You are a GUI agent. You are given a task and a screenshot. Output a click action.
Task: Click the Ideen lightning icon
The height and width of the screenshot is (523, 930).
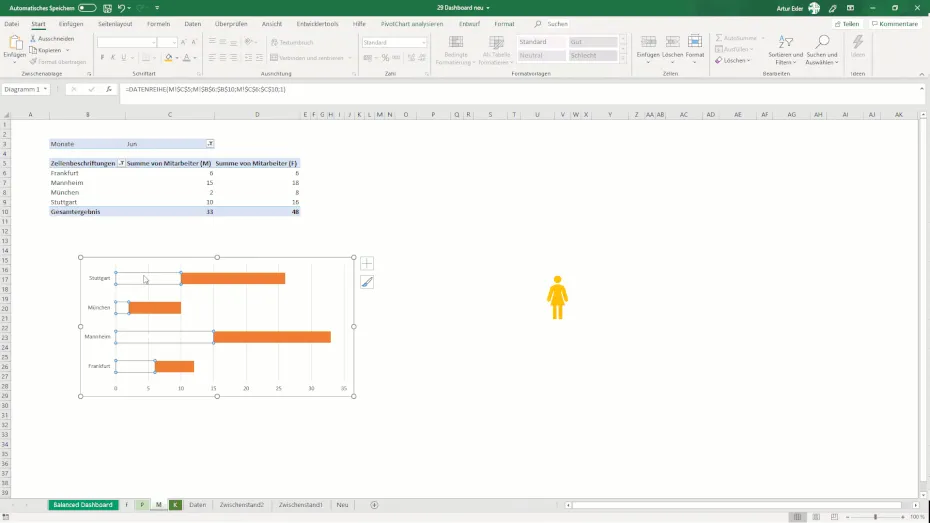[x=858, y=42]
